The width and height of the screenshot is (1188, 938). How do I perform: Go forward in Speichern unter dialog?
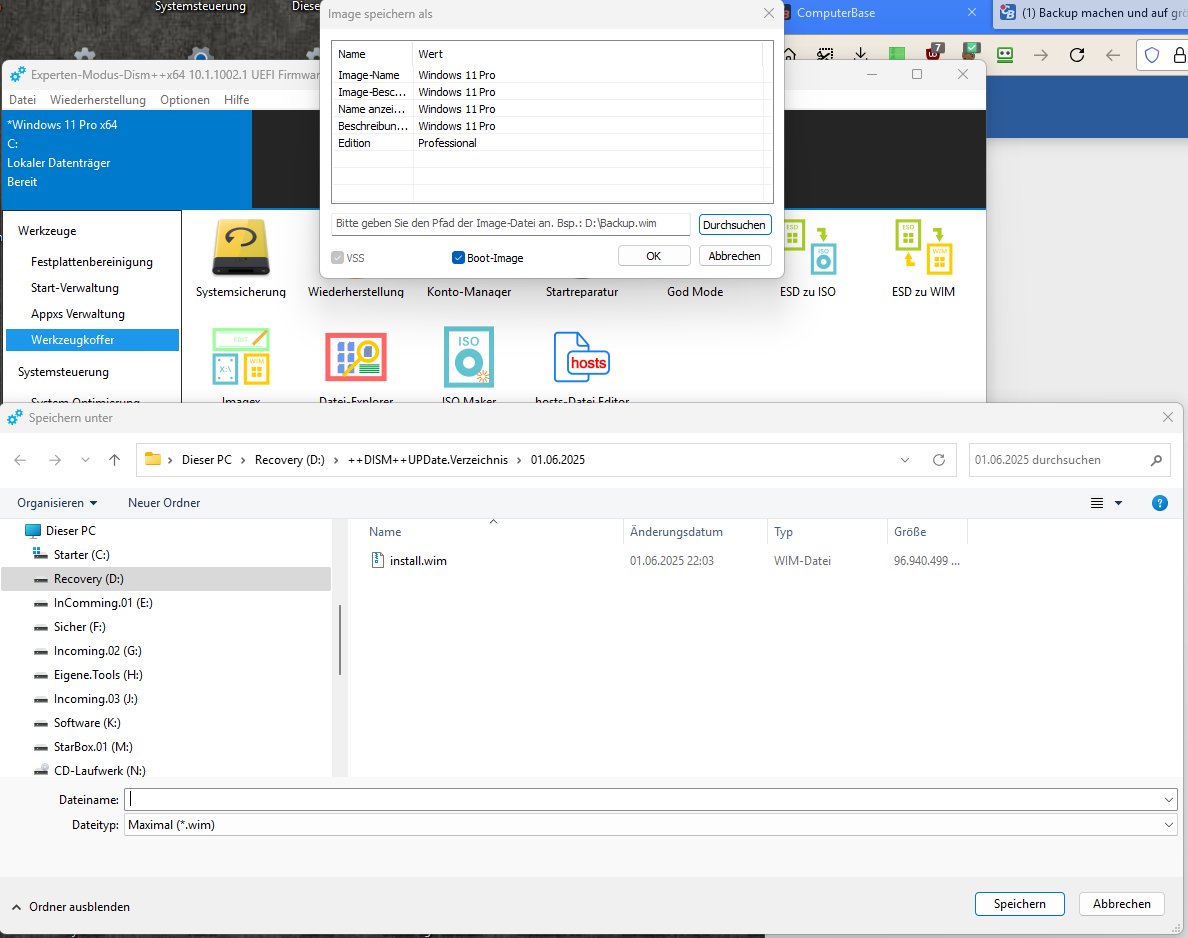[55, 460]
